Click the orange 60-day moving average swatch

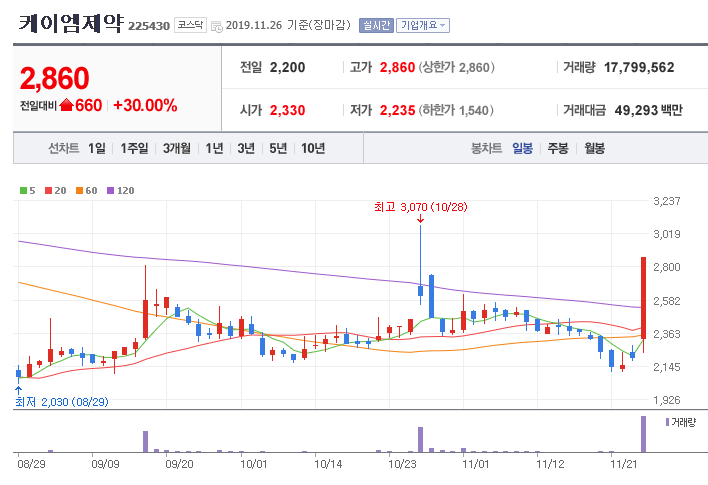tap(79, 191)
